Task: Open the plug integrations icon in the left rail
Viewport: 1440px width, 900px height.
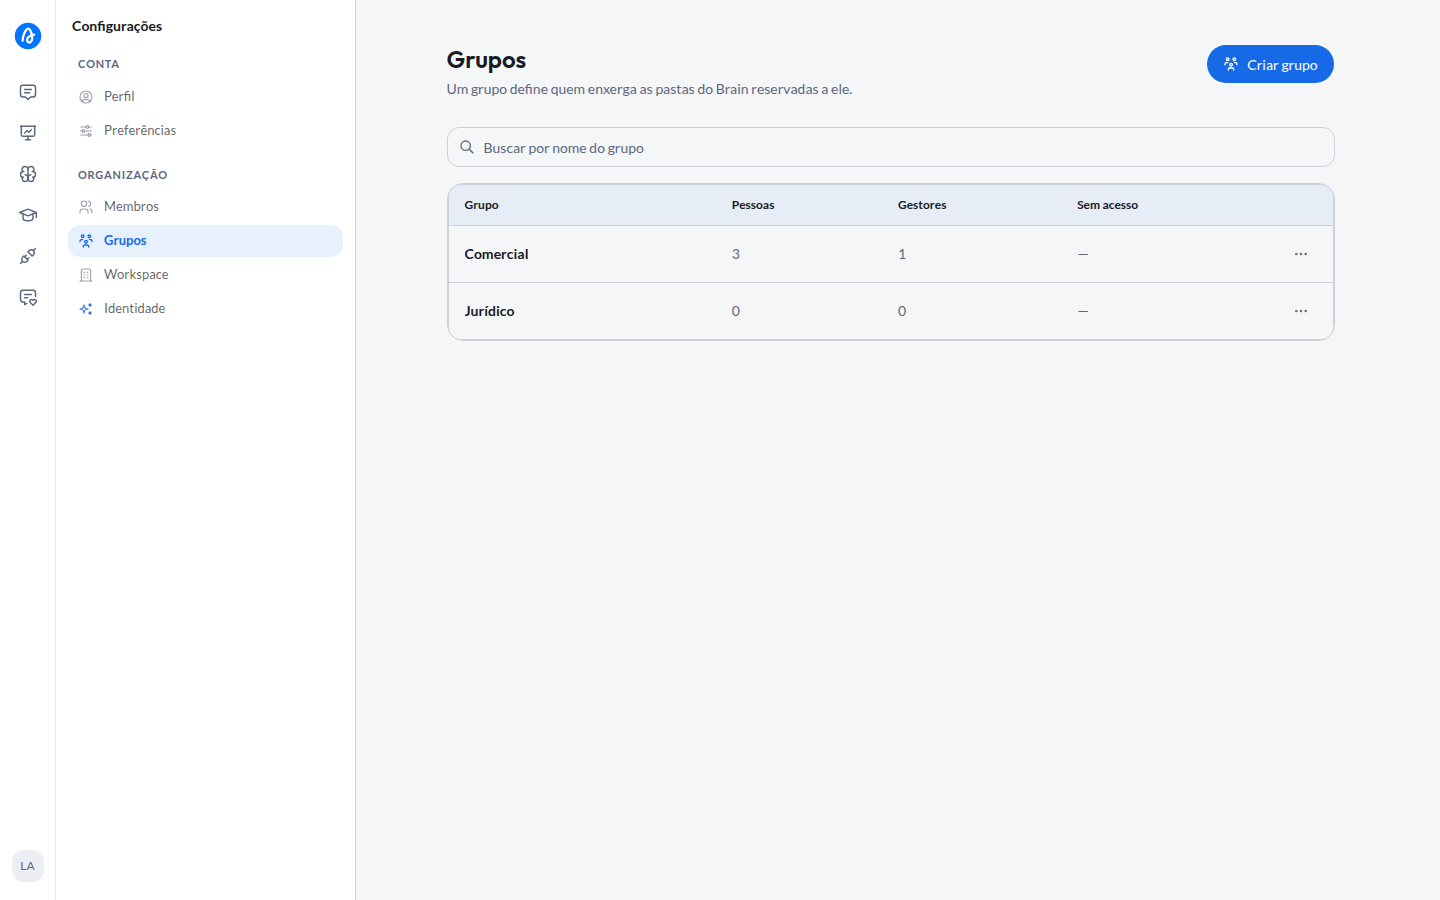Action: tap(28, 256)
